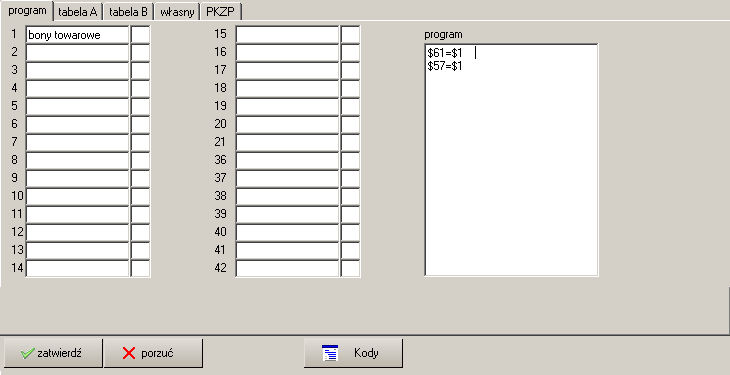Select the small box of row 42
Image resolution: width=730 pixels, height=375 pixels.
click(351, 269)
